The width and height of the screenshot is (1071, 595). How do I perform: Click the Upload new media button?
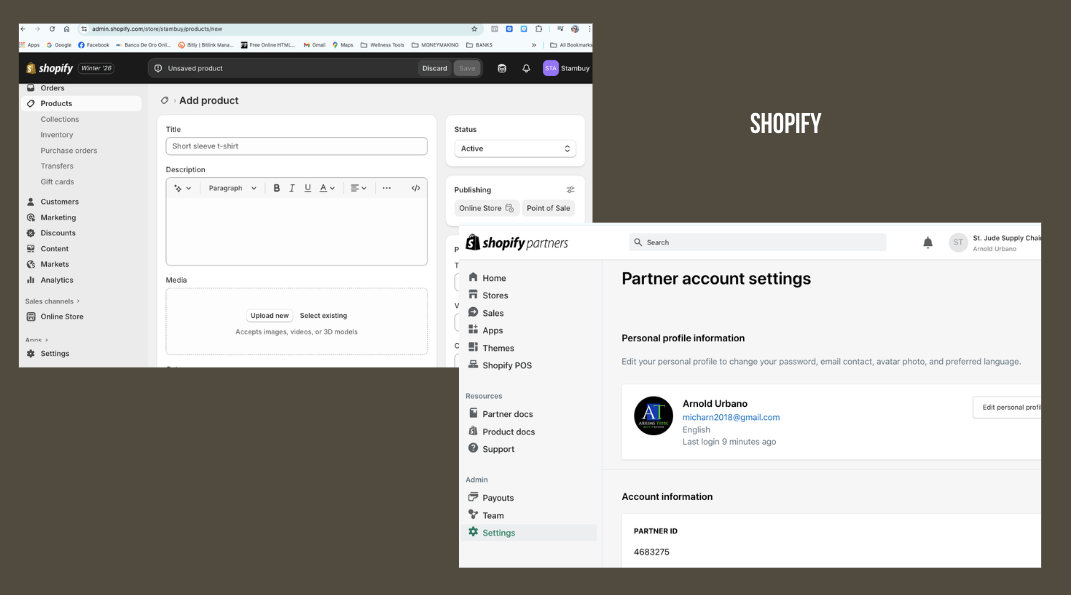[269, 316]
